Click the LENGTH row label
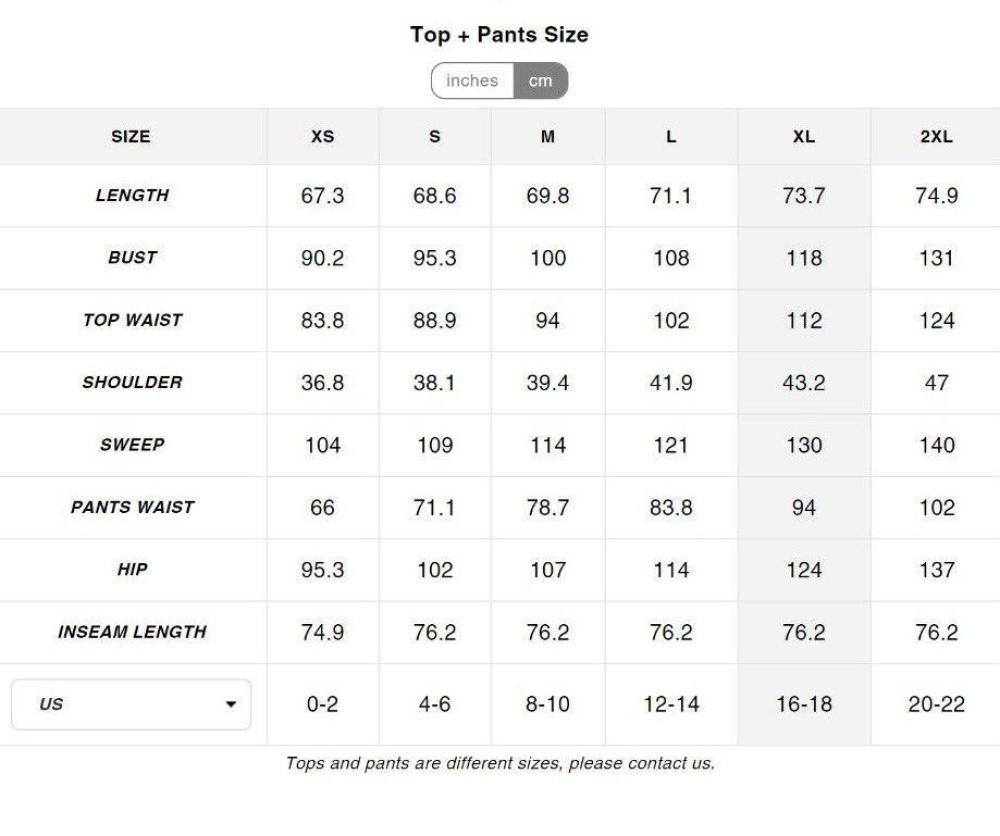Viewport: 1000px width, 836px height. point(132,195)
